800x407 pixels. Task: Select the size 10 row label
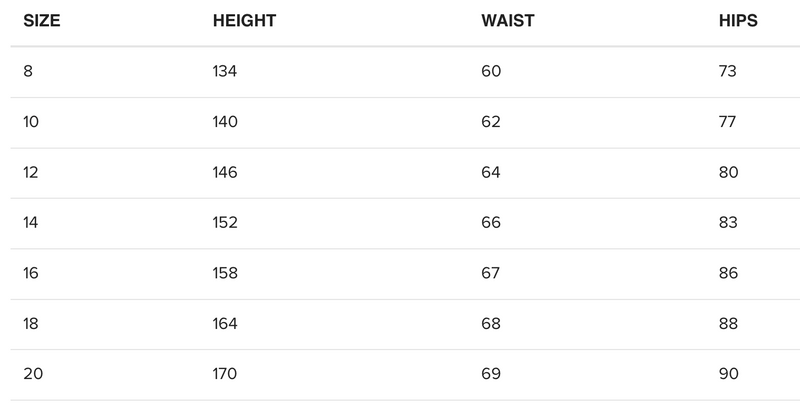coord(31,122)
